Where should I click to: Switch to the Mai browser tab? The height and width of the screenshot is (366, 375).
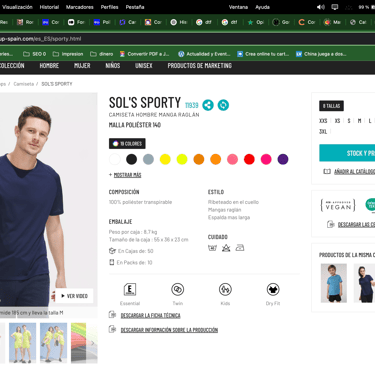click(332, 22)
